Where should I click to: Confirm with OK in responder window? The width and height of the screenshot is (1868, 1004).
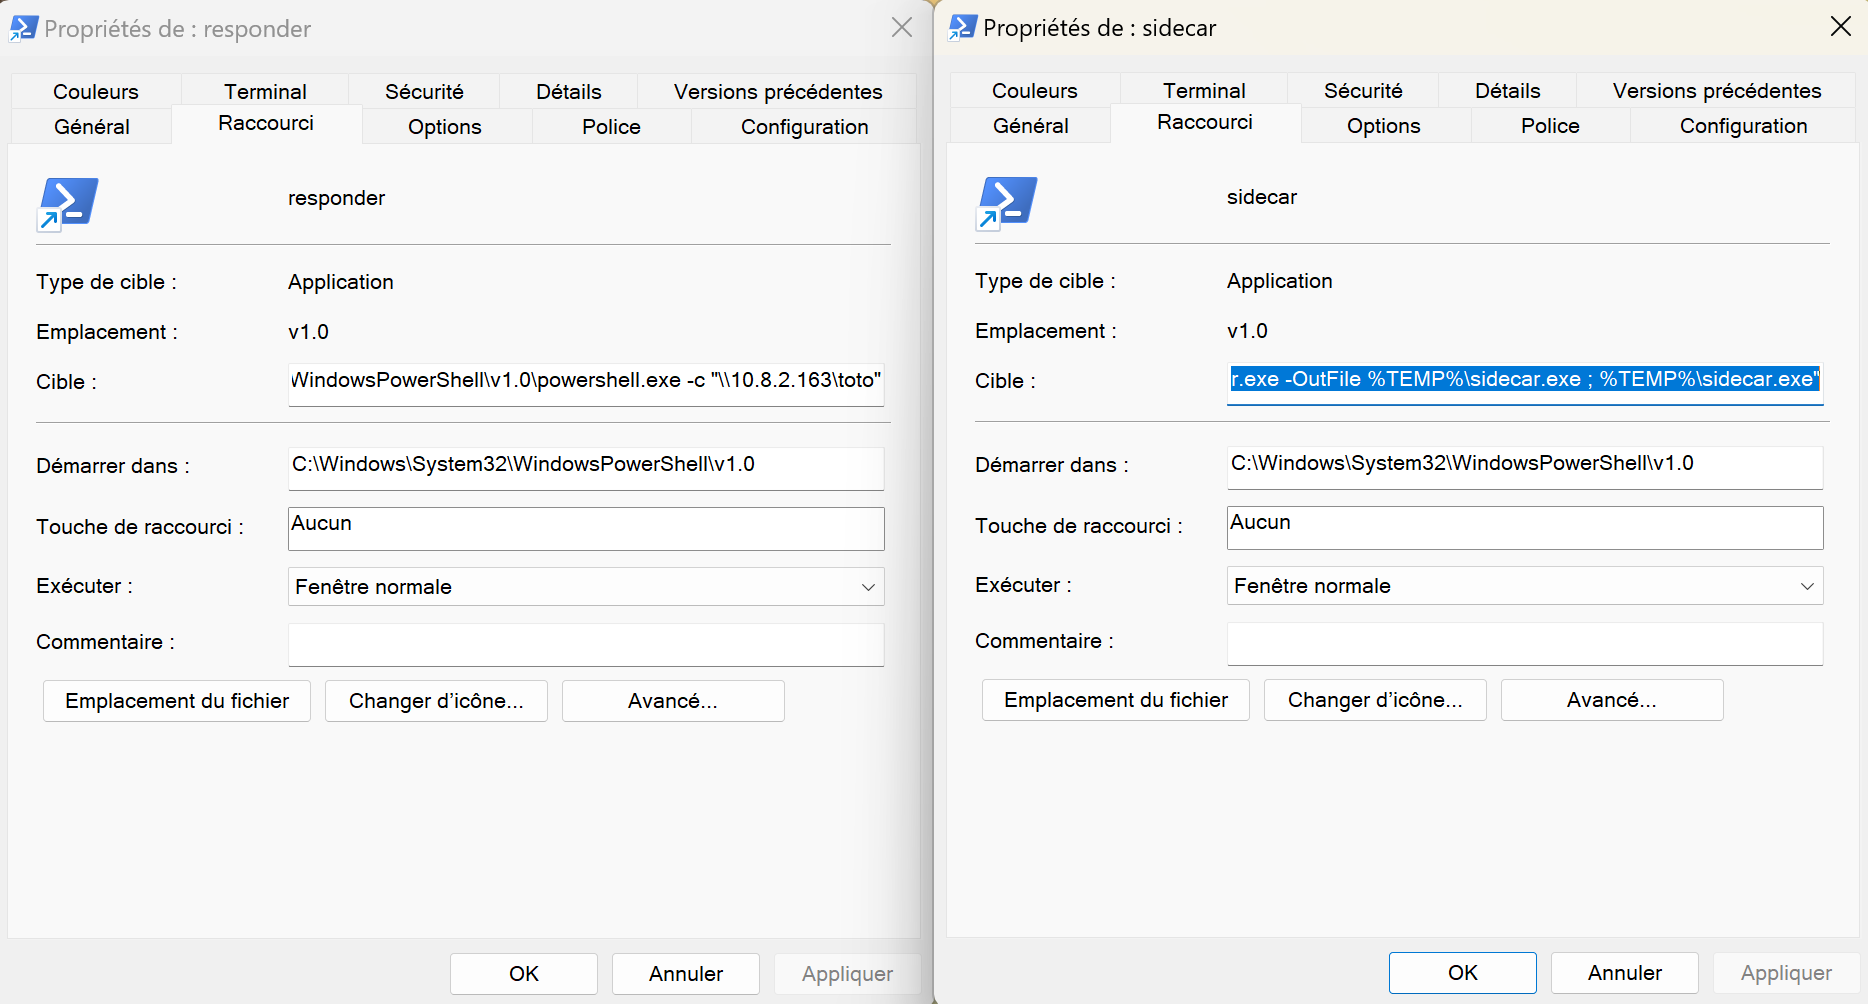[x=524, y=974]
